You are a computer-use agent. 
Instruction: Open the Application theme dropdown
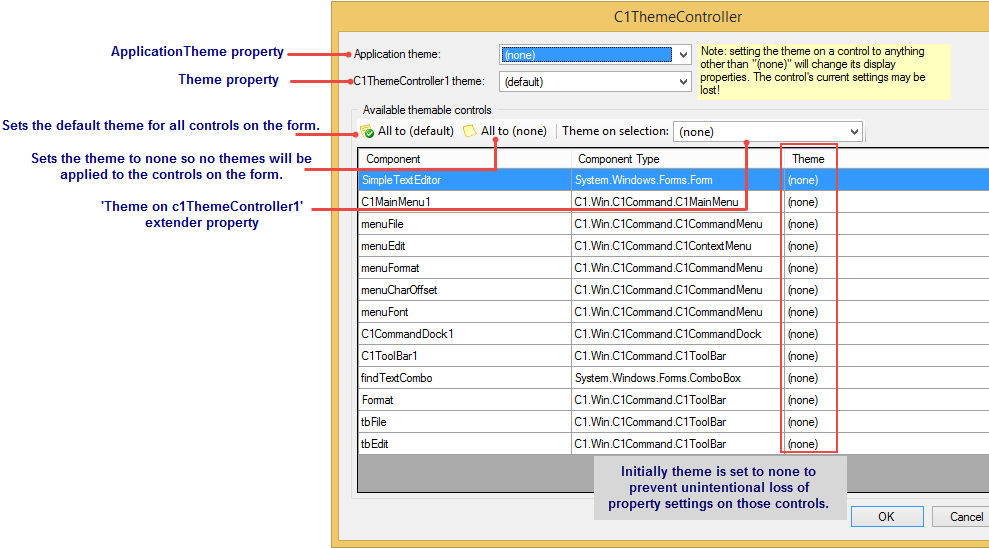pyautogui.click(x=595, y=55)
